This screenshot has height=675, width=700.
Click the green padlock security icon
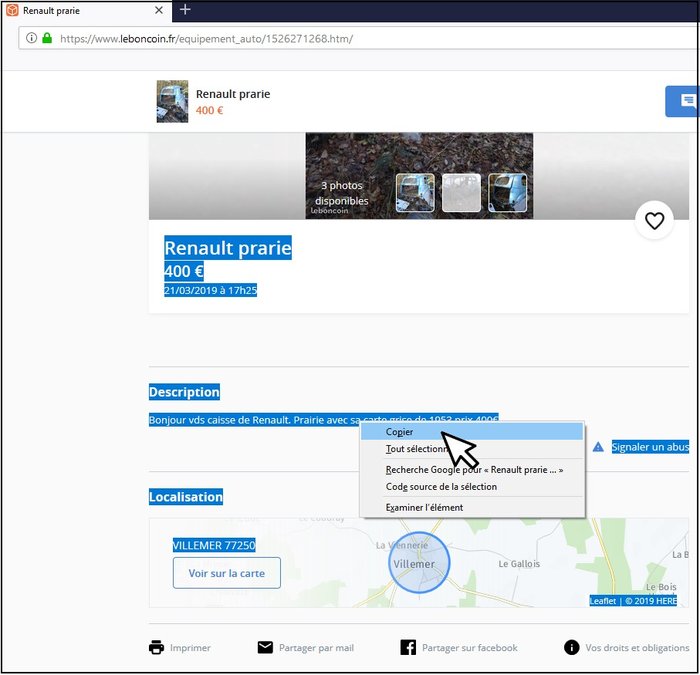[47, 38]
